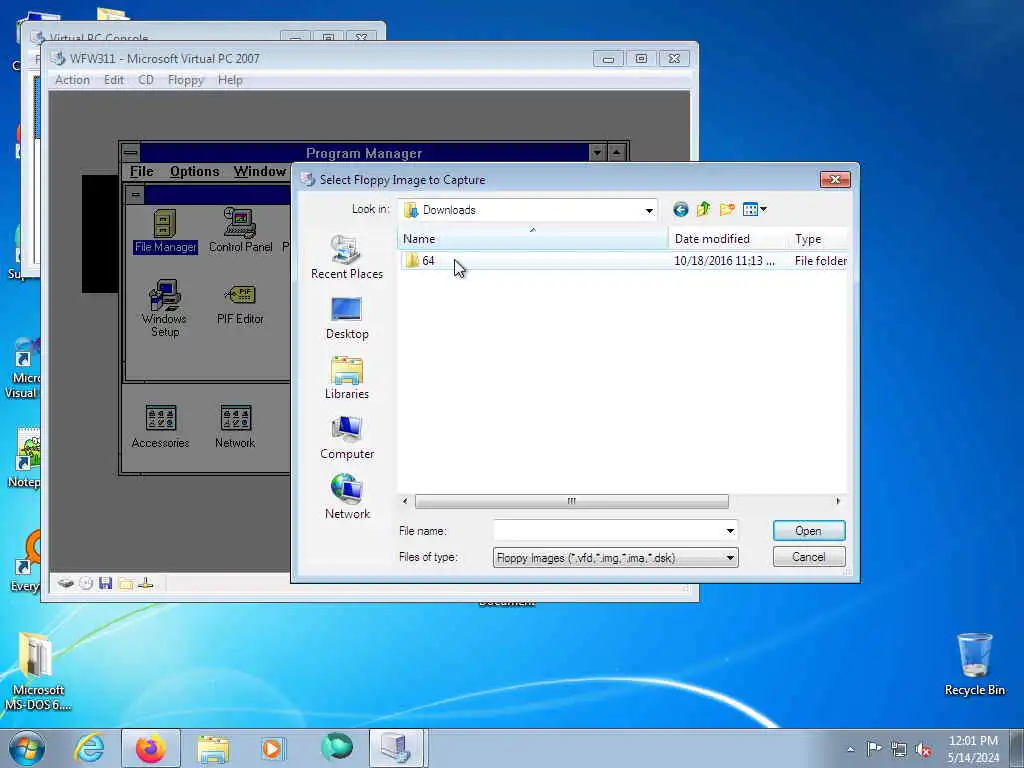
Task: Select Libraries in the places bar
Action: pos(347,378)
